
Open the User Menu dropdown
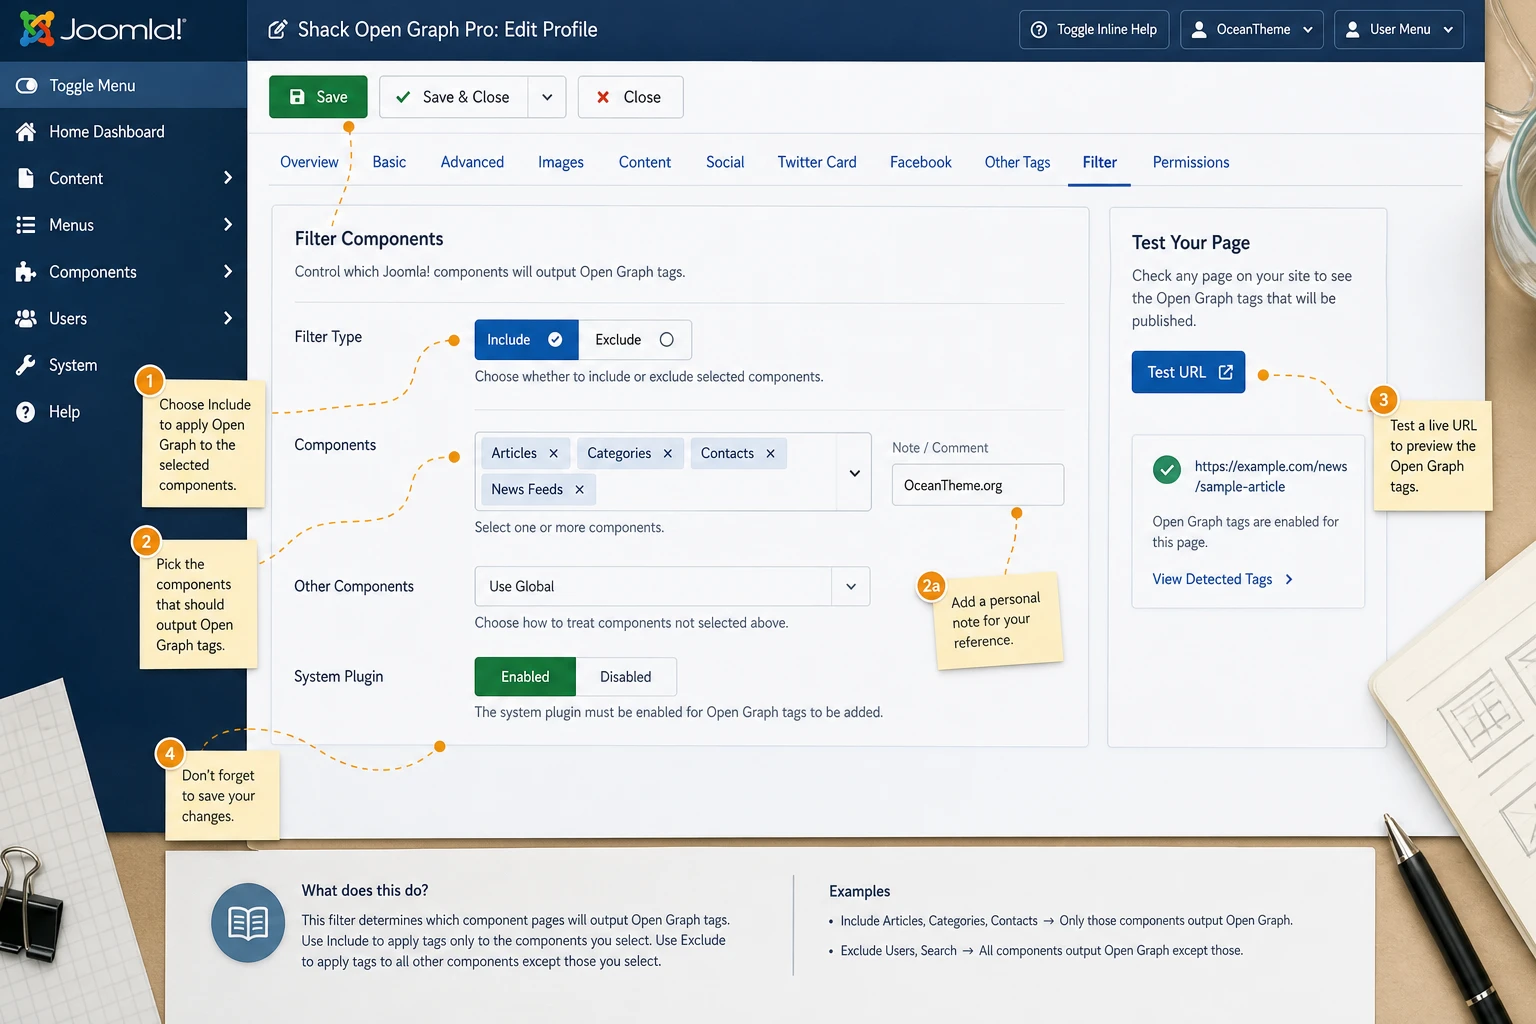coord(1399,30)
